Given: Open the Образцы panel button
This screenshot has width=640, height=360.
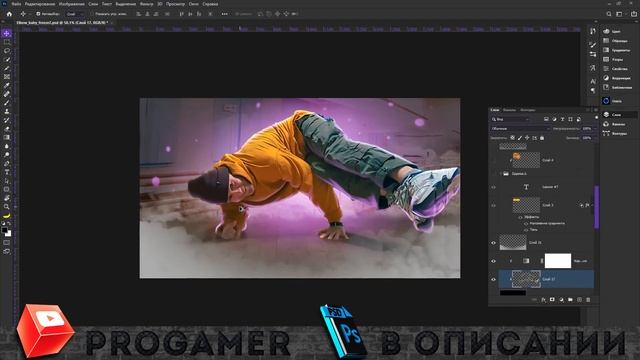Looking at the screenshot, I should (616, 41).
